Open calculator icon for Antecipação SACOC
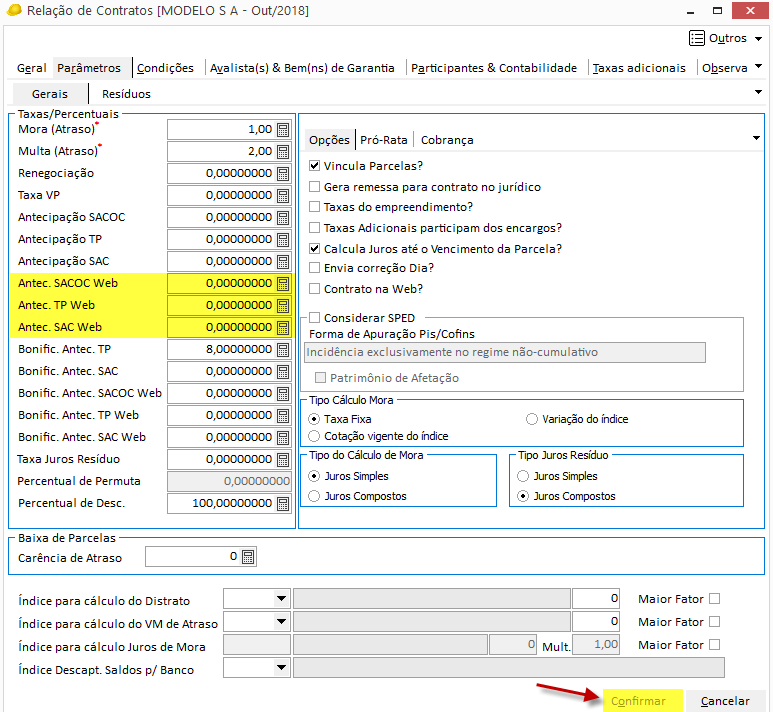The image size is (773, 712). coord(283,217)
